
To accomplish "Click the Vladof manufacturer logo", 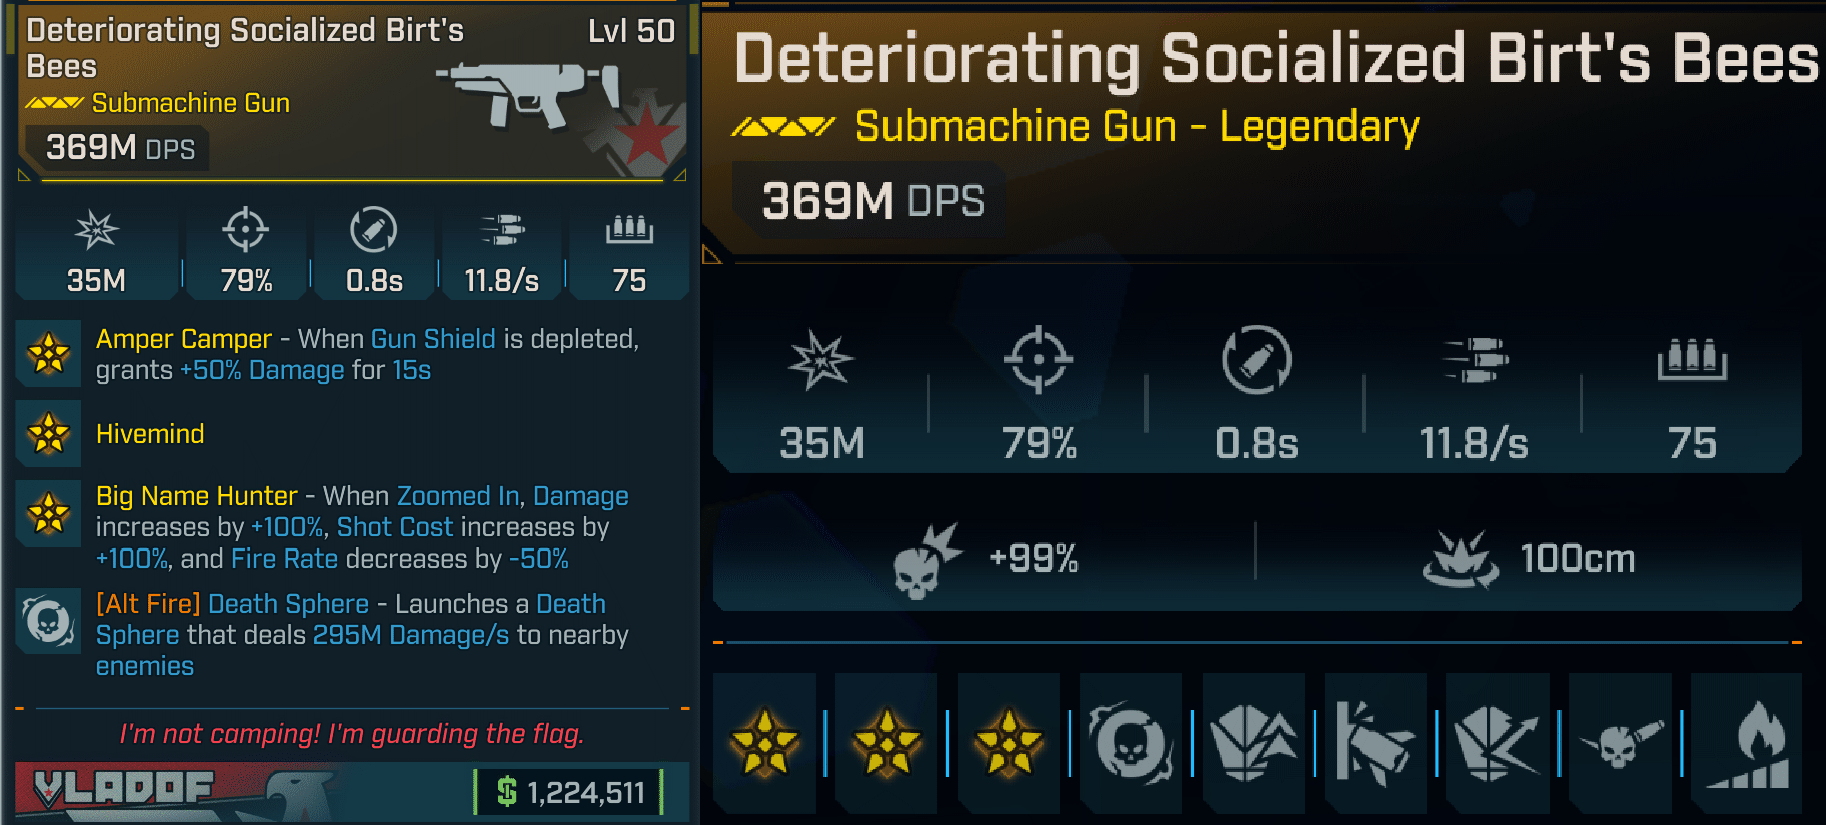I will 125,790.
